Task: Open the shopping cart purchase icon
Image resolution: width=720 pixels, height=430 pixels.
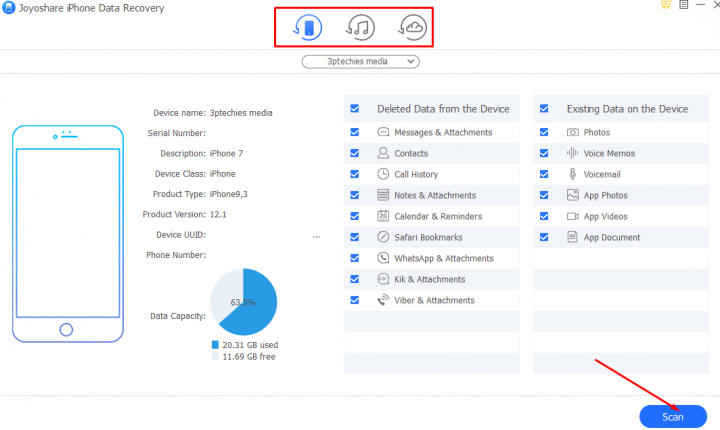Action: point(665,5)
